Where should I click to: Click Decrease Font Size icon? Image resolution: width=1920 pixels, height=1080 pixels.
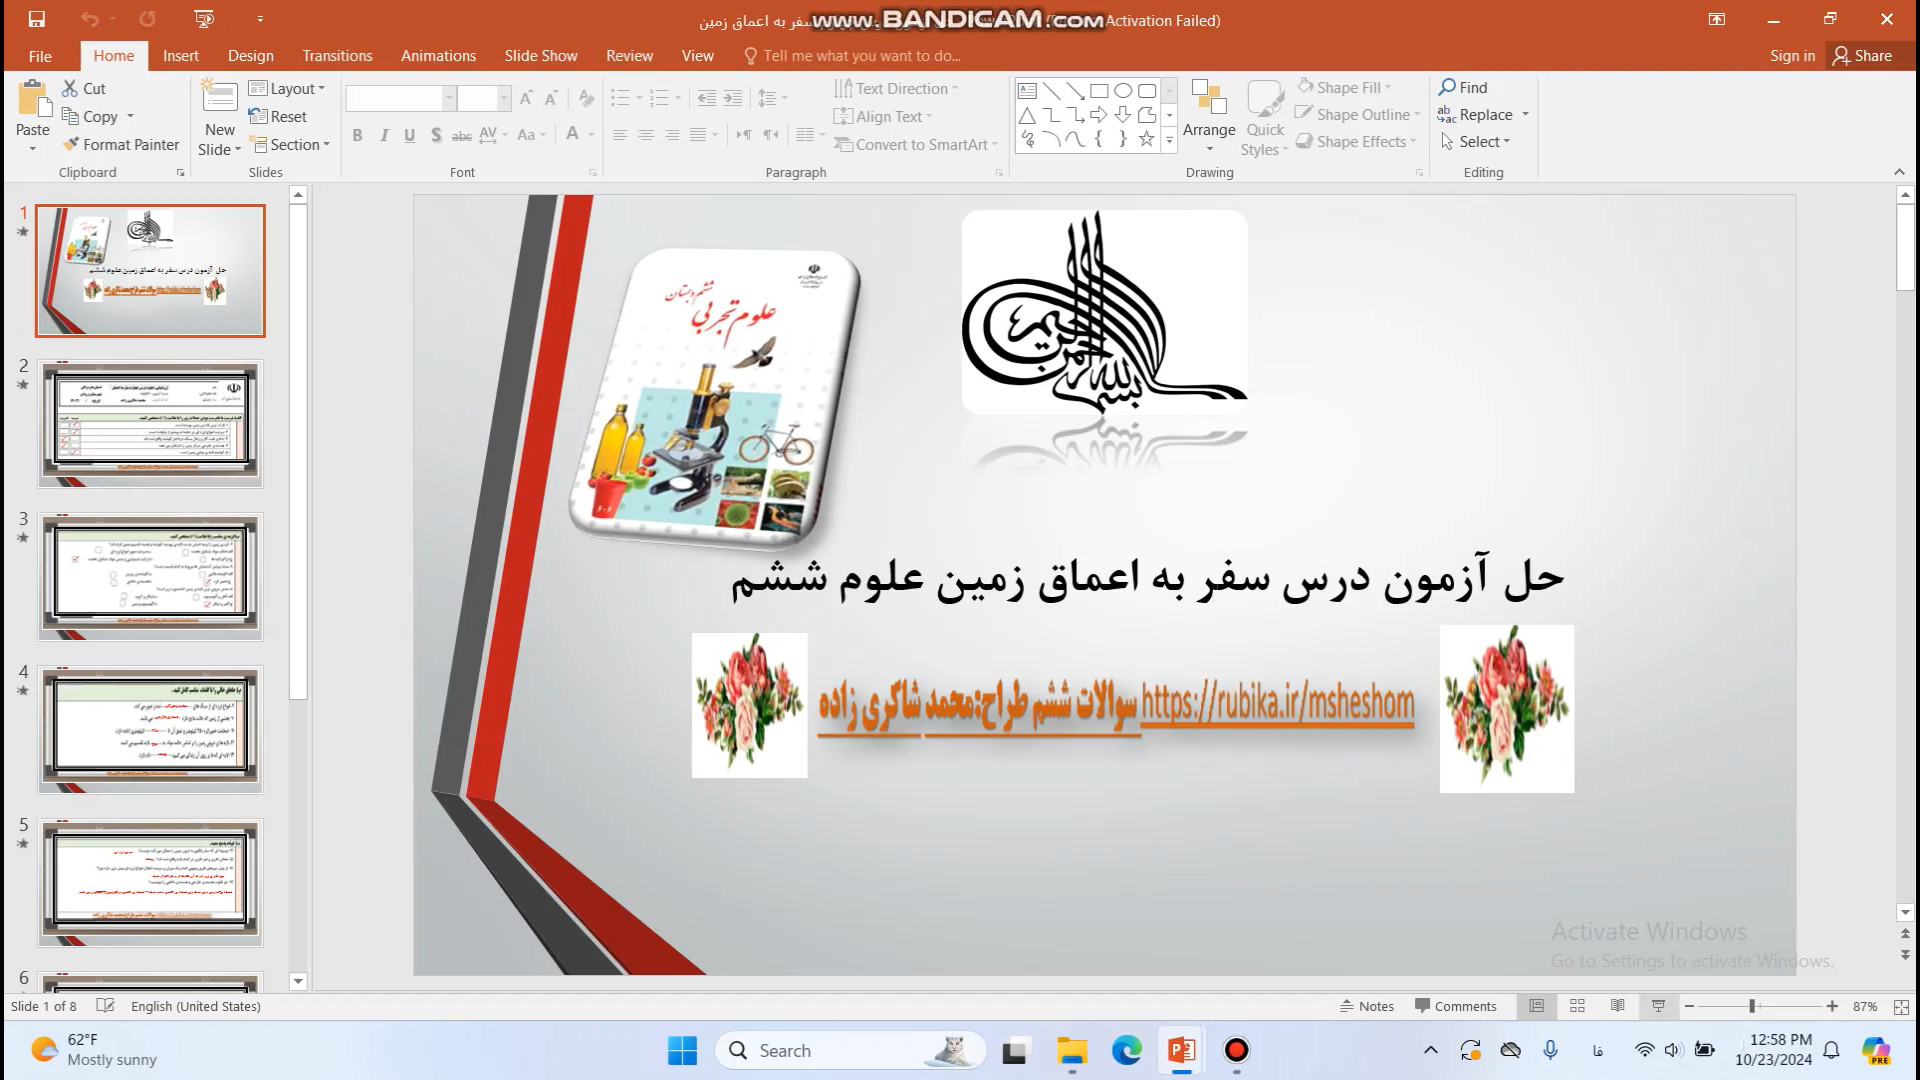(x=551, y=98)
